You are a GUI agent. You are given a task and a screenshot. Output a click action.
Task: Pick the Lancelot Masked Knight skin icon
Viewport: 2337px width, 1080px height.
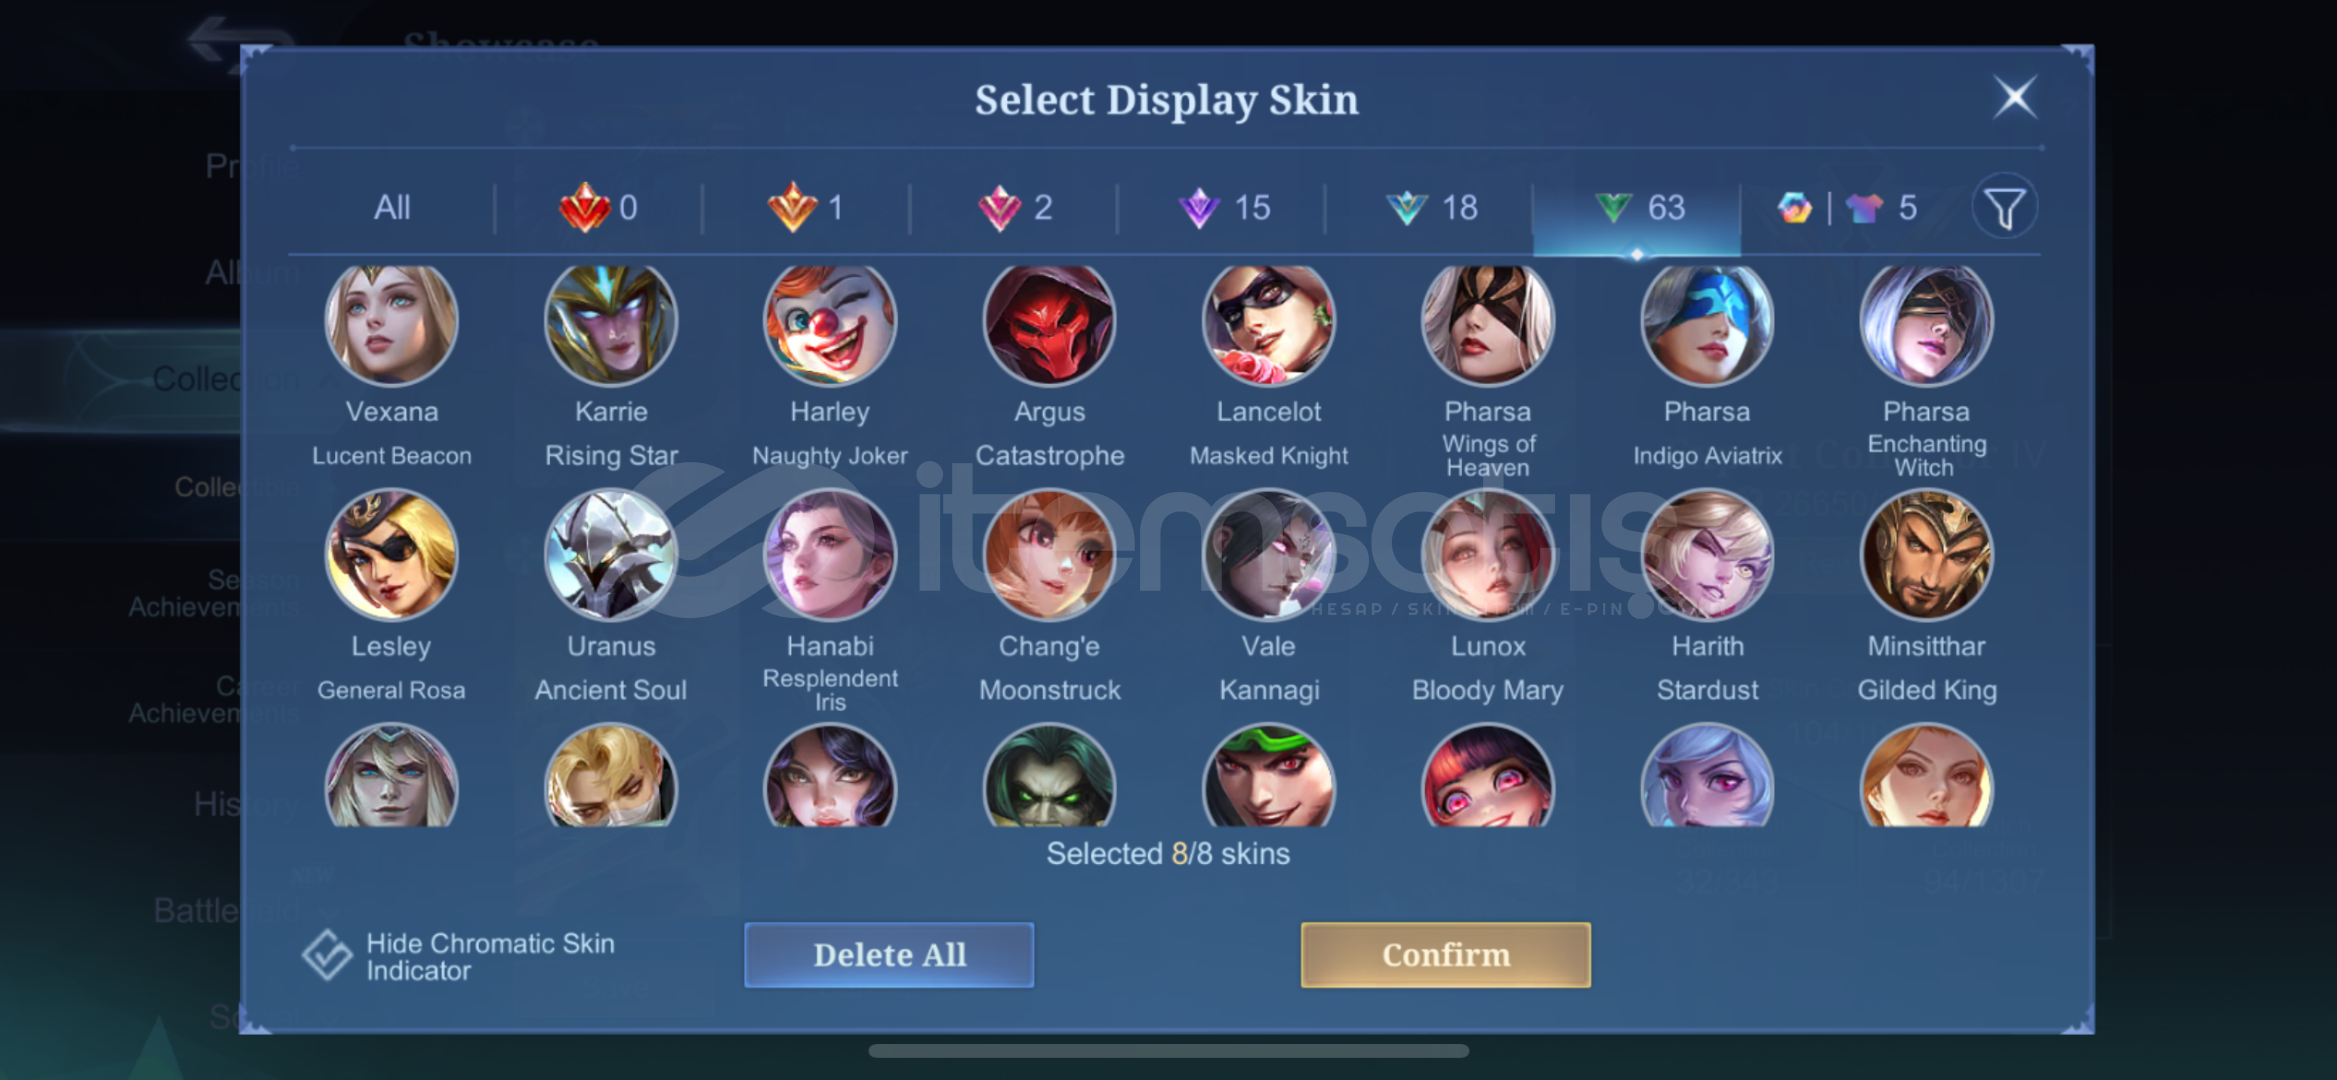click(x=1268, y=322)
